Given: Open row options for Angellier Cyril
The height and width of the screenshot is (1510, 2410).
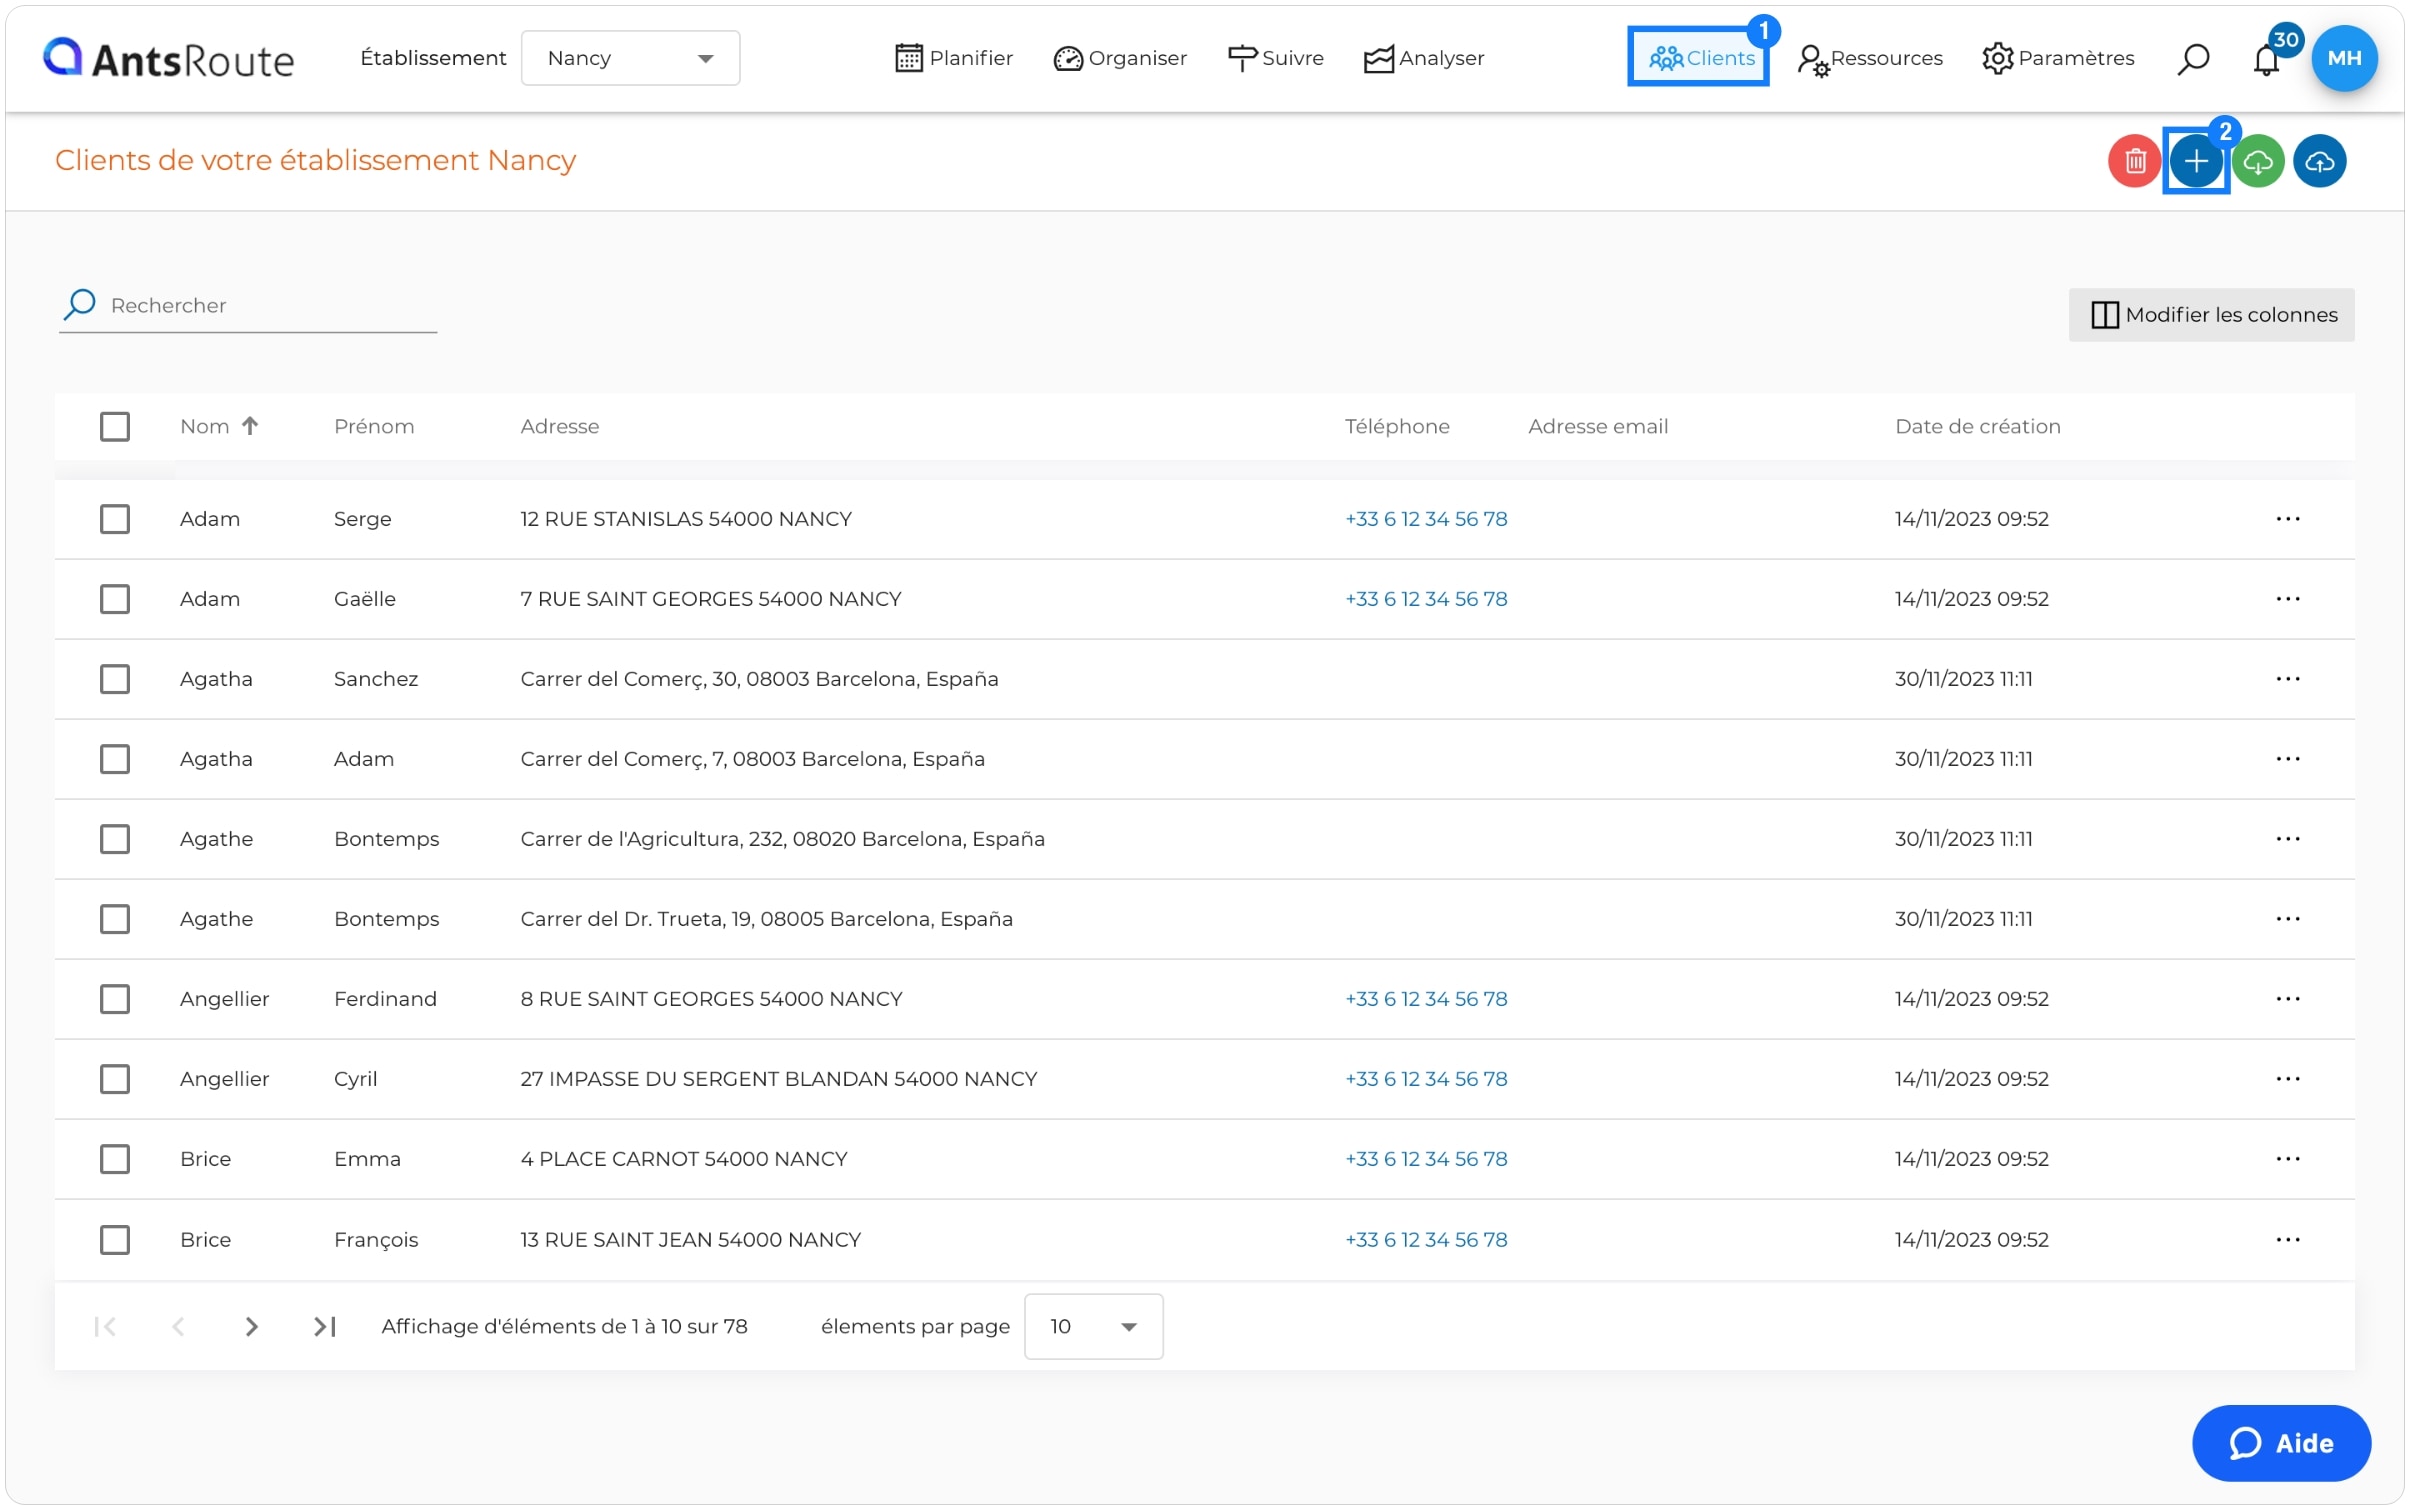Looking at the screenshot, I should [2287, 1079].
